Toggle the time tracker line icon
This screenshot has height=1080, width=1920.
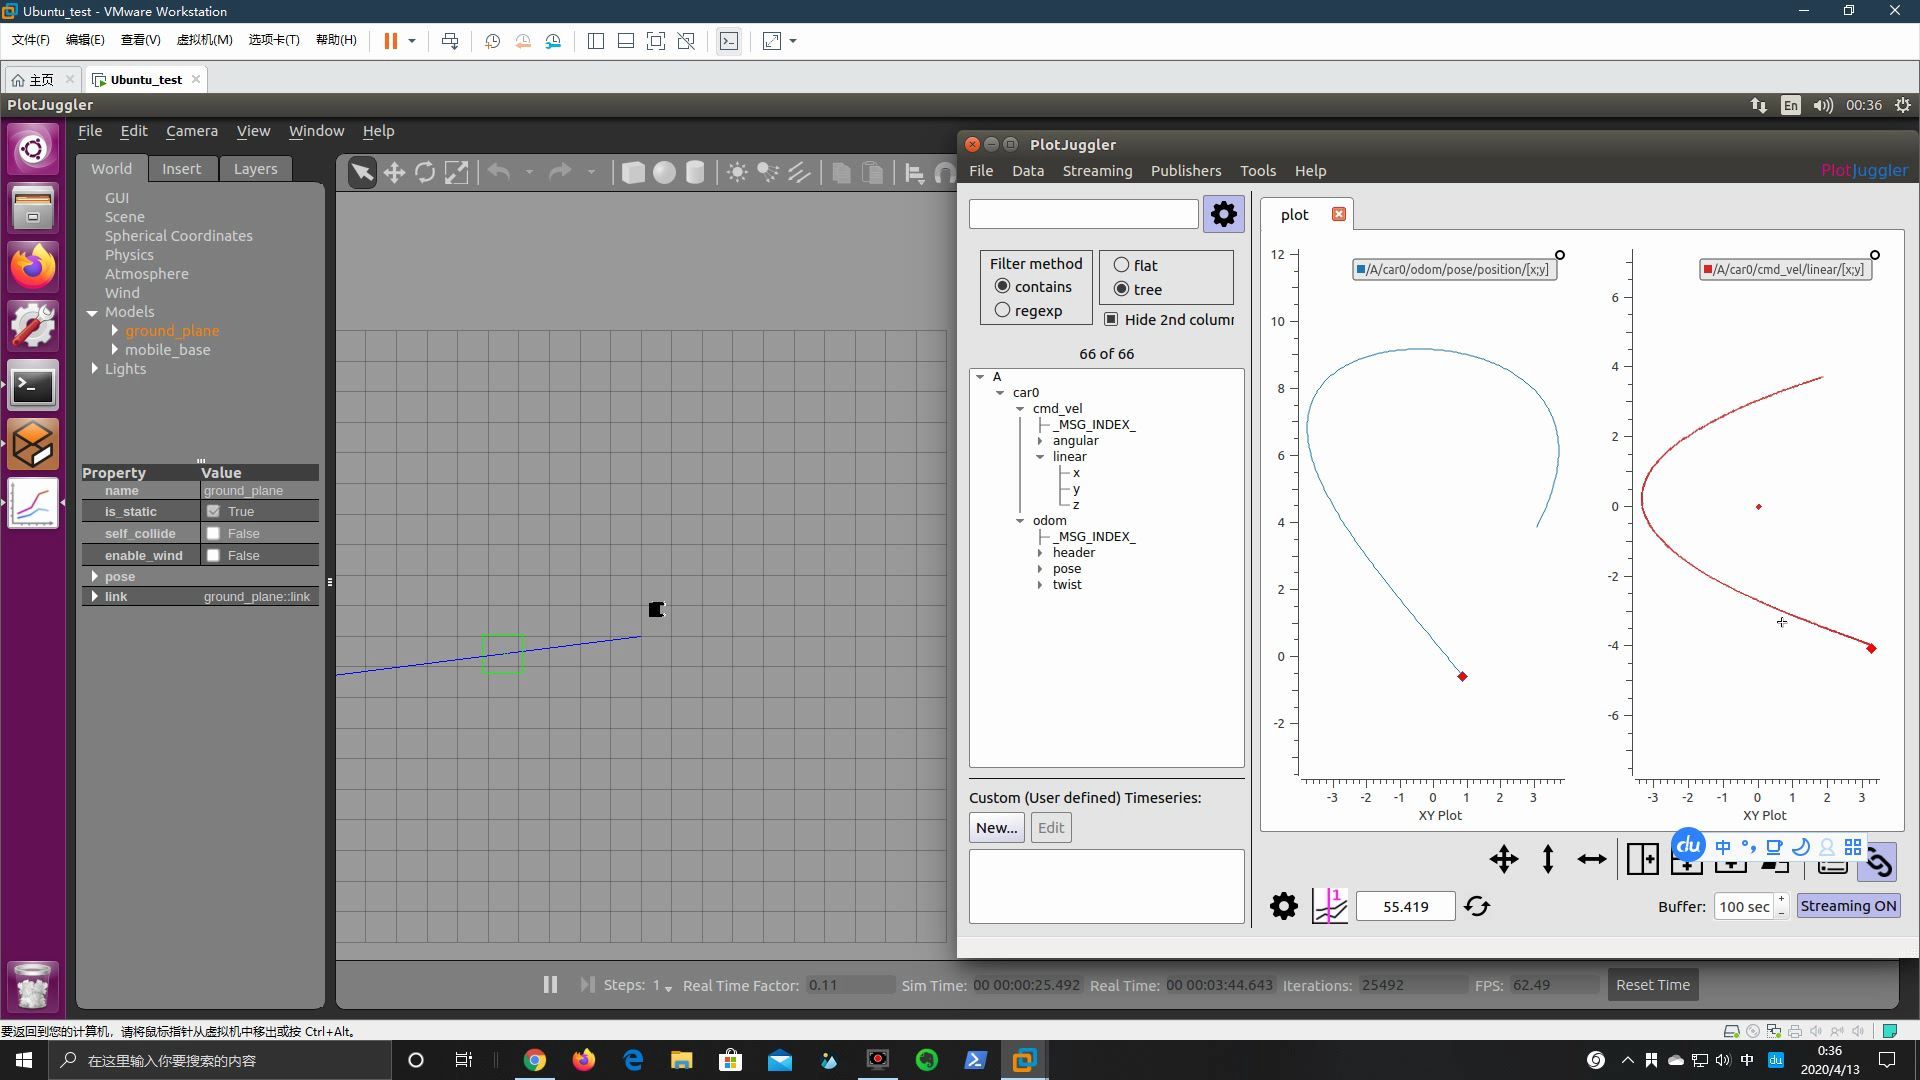1329,906
